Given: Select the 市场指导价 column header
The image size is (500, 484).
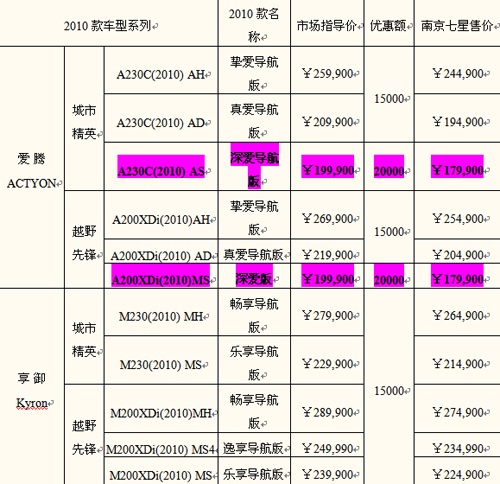Looking at the screenshot, I should pyautogui.click(x=327, y=23).
